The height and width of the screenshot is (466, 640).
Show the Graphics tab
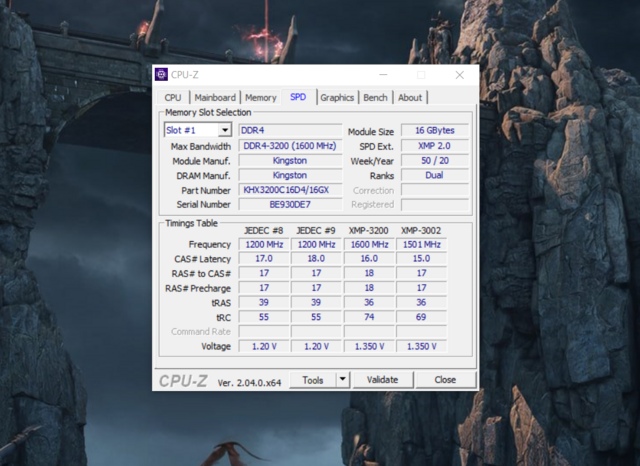337,97
